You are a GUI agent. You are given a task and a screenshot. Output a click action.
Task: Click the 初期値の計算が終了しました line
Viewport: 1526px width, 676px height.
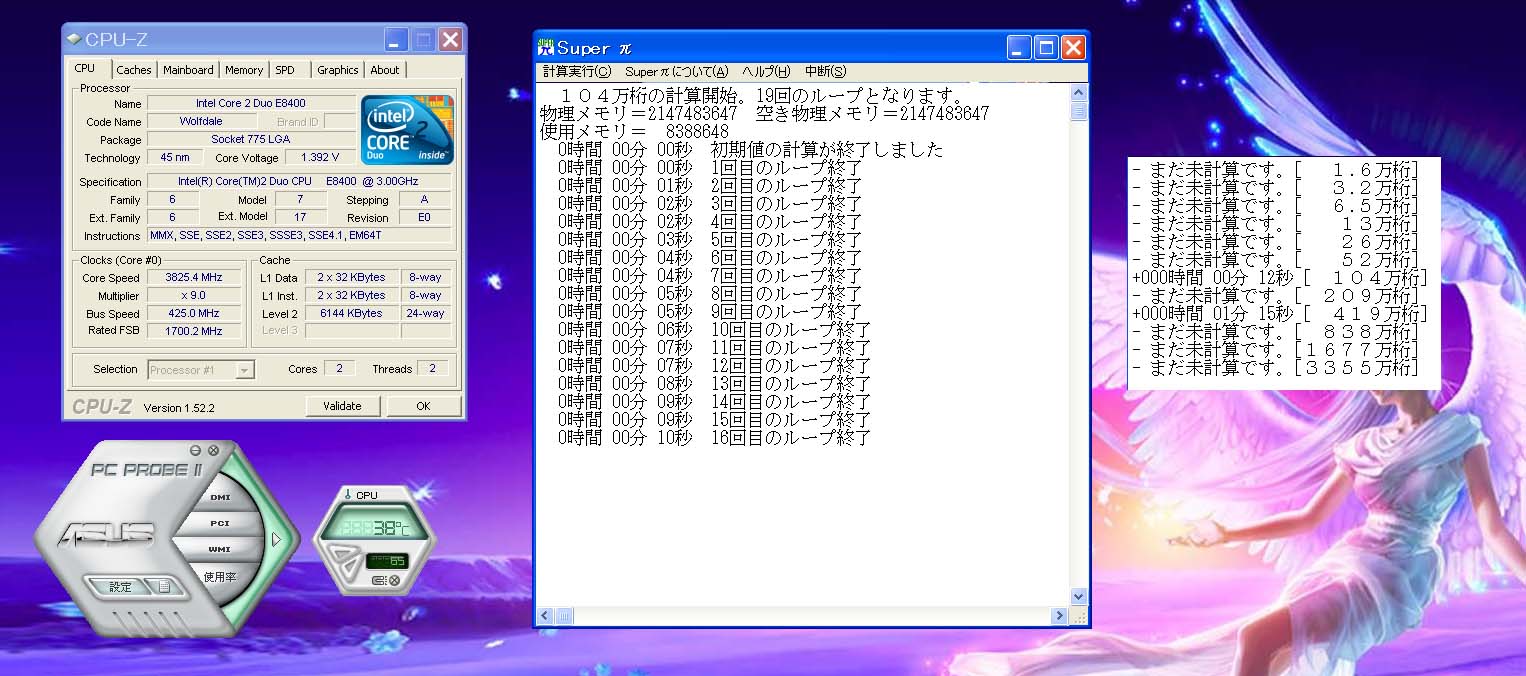tap(751, 150)
